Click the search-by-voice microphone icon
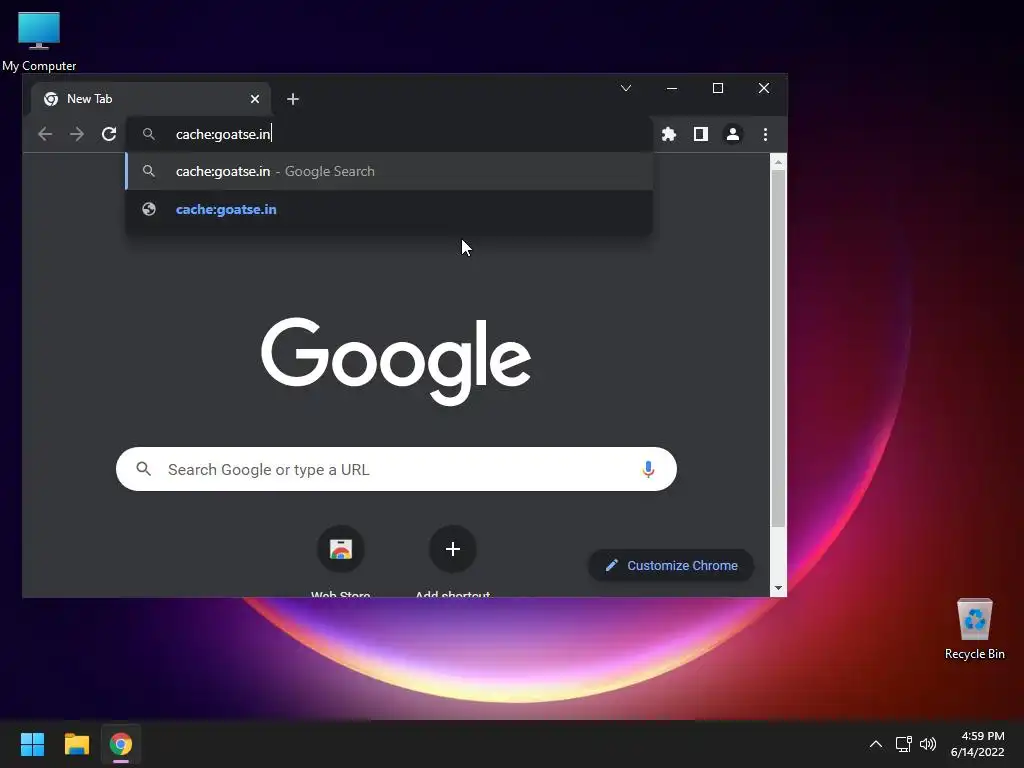This screenshot has width=1024, height=768. tap(648, 469)
